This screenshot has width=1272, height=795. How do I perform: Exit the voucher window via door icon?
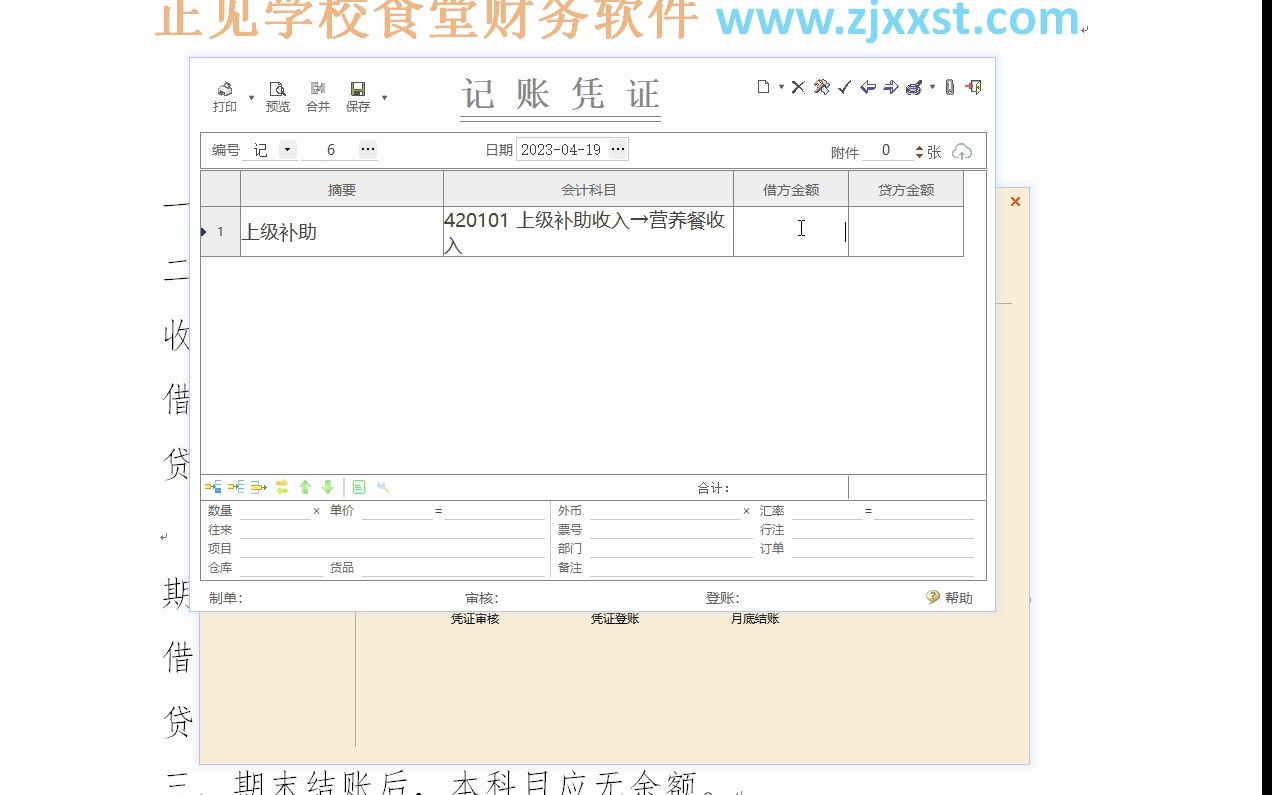tap(972, 87)
